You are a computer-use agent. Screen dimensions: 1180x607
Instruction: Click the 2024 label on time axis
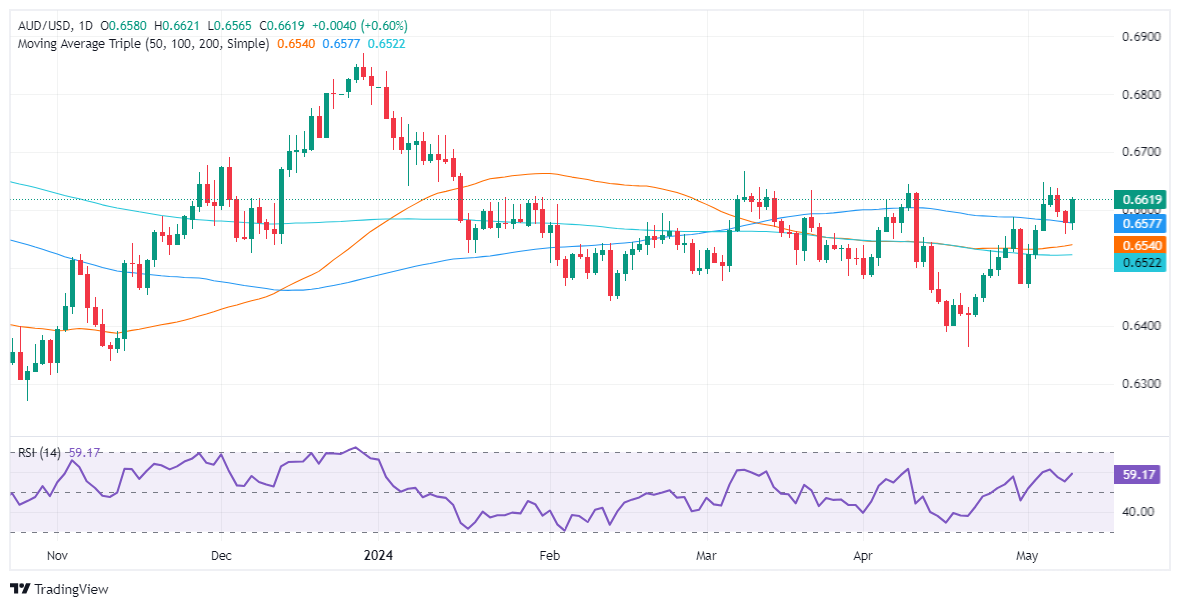point(379,554)
